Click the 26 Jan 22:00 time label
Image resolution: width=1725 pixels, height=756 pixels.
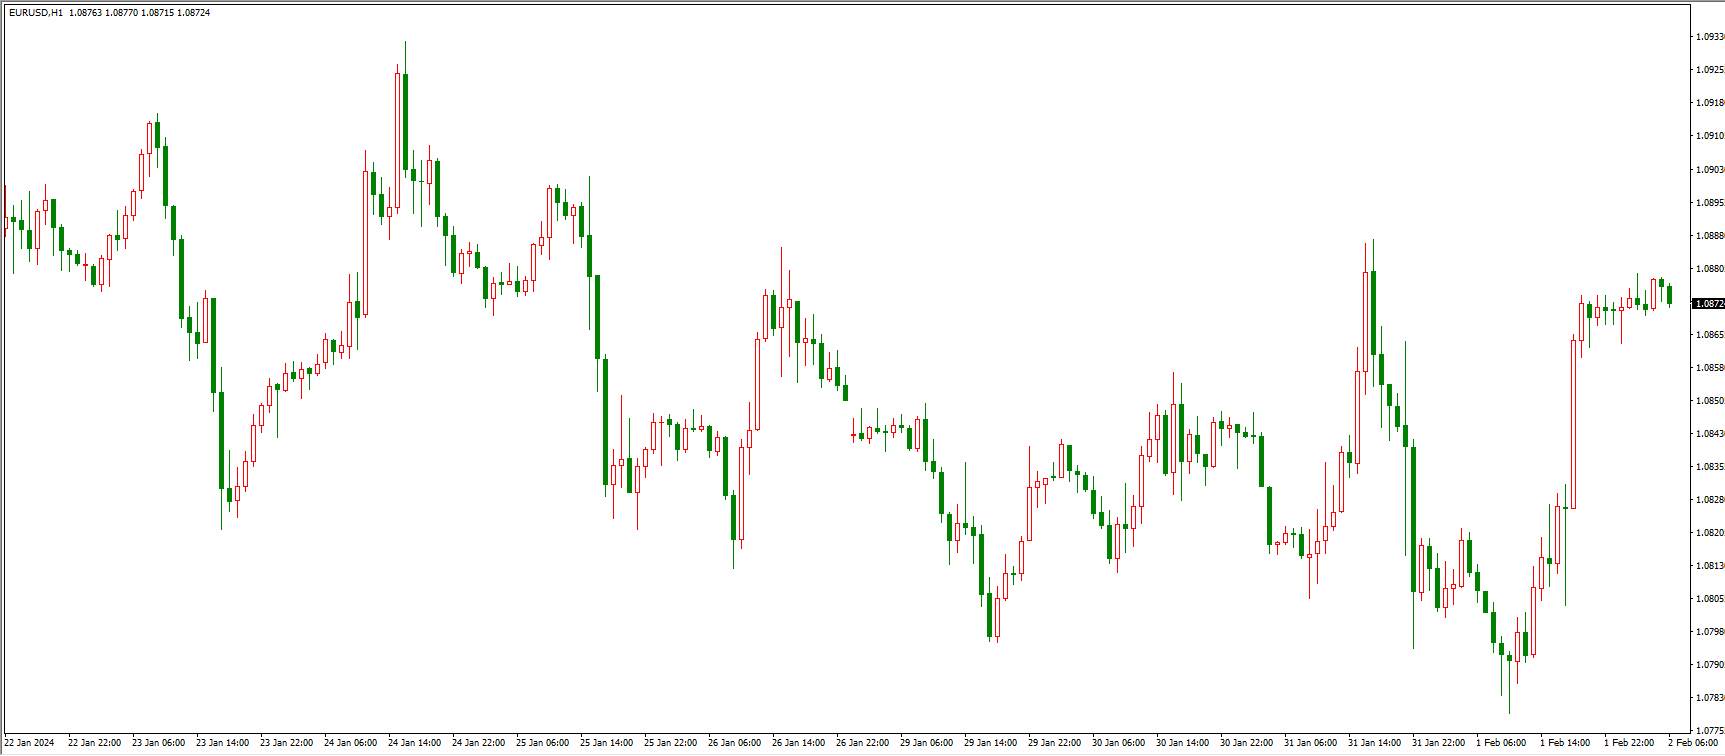click(863, 742)
